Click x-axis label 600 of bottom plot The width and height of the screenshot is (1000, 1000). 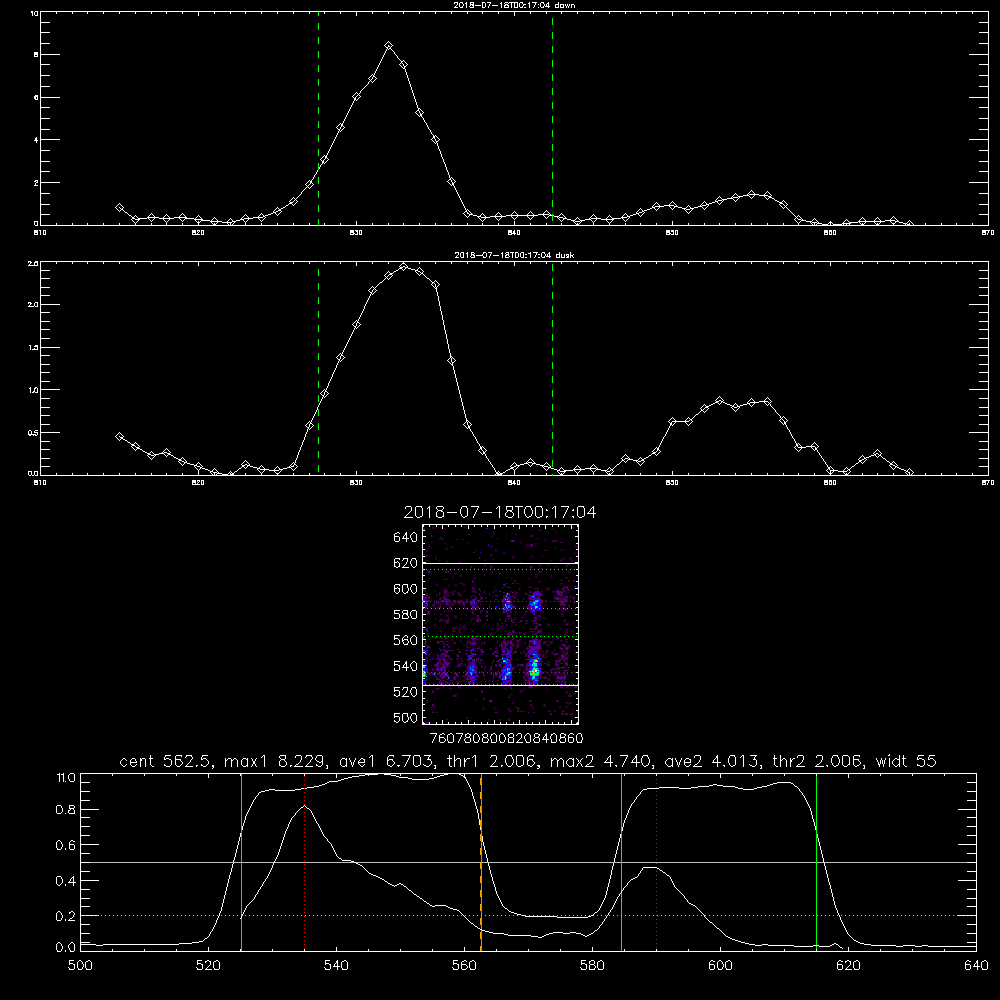(x=720, y=966)
